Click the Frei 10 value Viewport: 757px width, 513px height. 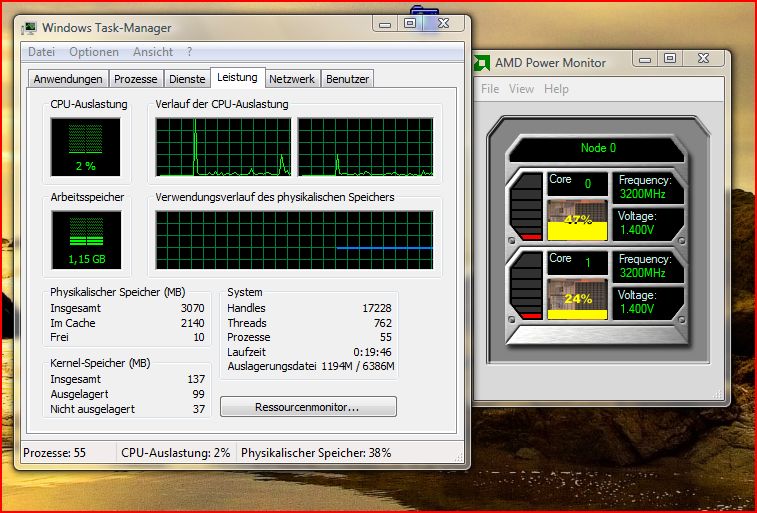pos(199,337)
